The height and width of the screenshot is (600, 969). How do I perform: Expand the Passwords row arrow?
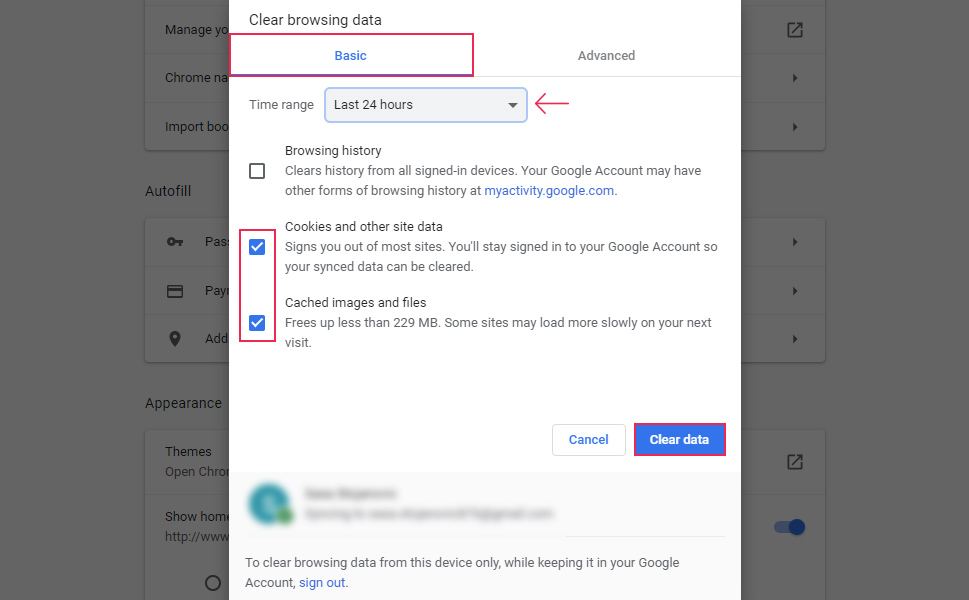point(795,242)
